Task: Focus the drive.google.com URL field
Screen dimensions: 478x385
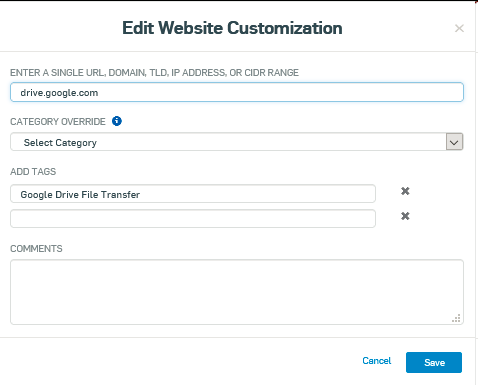Action: click(x=237, y=92)
